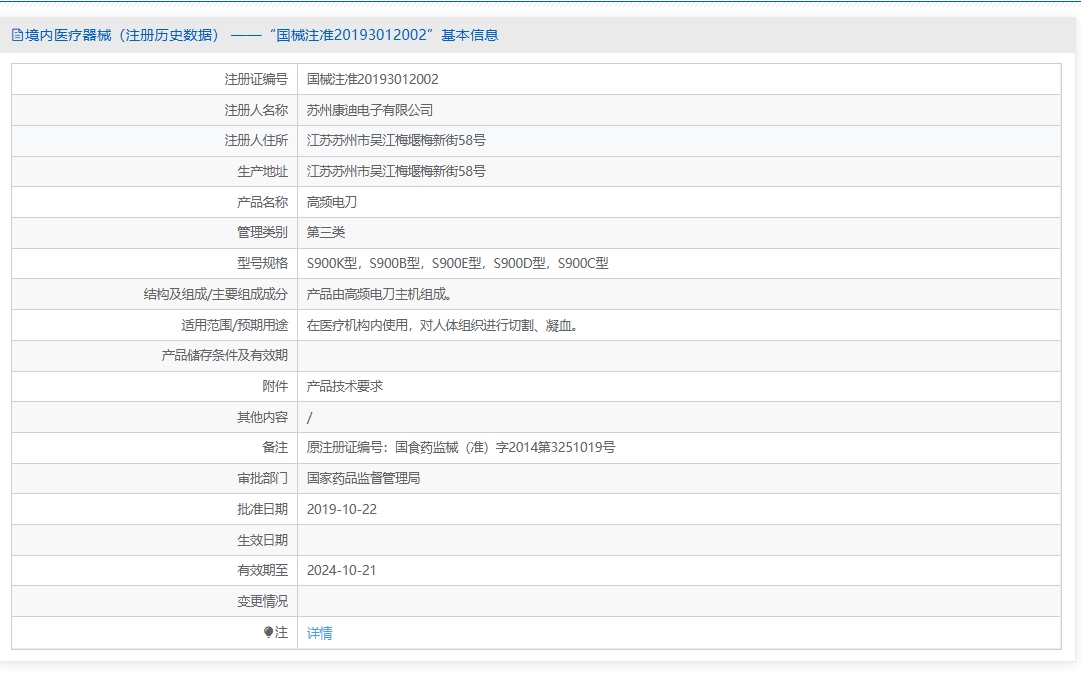Click the 型号规格 label

[x=262, y=263]
